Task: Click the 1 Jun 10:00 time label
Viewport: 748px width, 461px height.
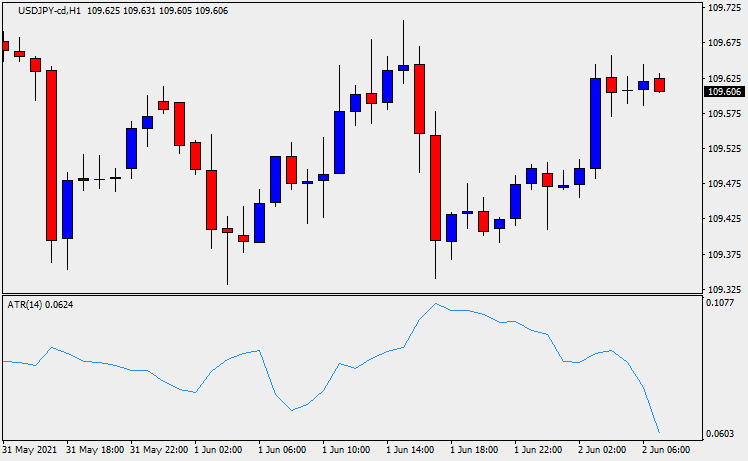Action: (346, 450)
